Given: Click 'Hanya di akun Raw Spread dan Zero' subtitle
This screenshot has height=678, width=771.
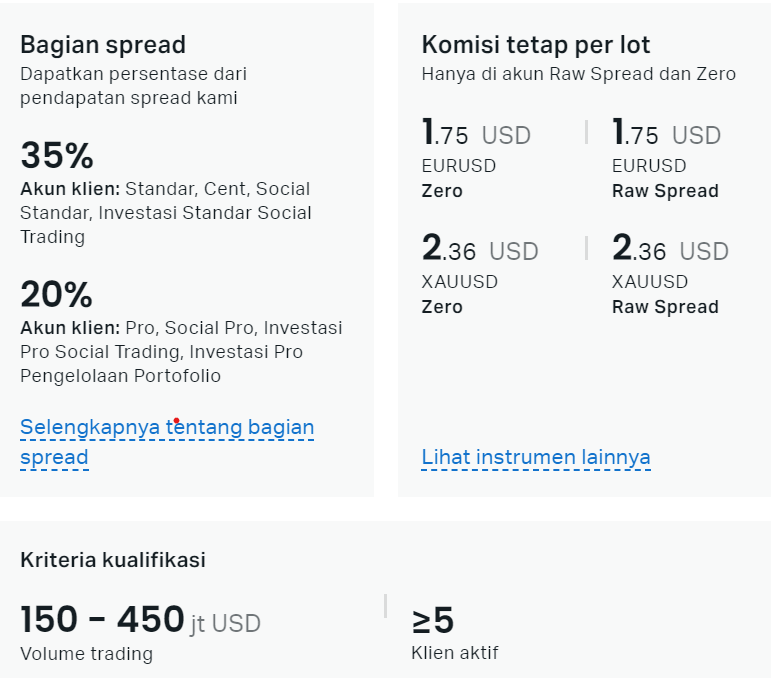Looking at the screenshot, I should point(579,74).
